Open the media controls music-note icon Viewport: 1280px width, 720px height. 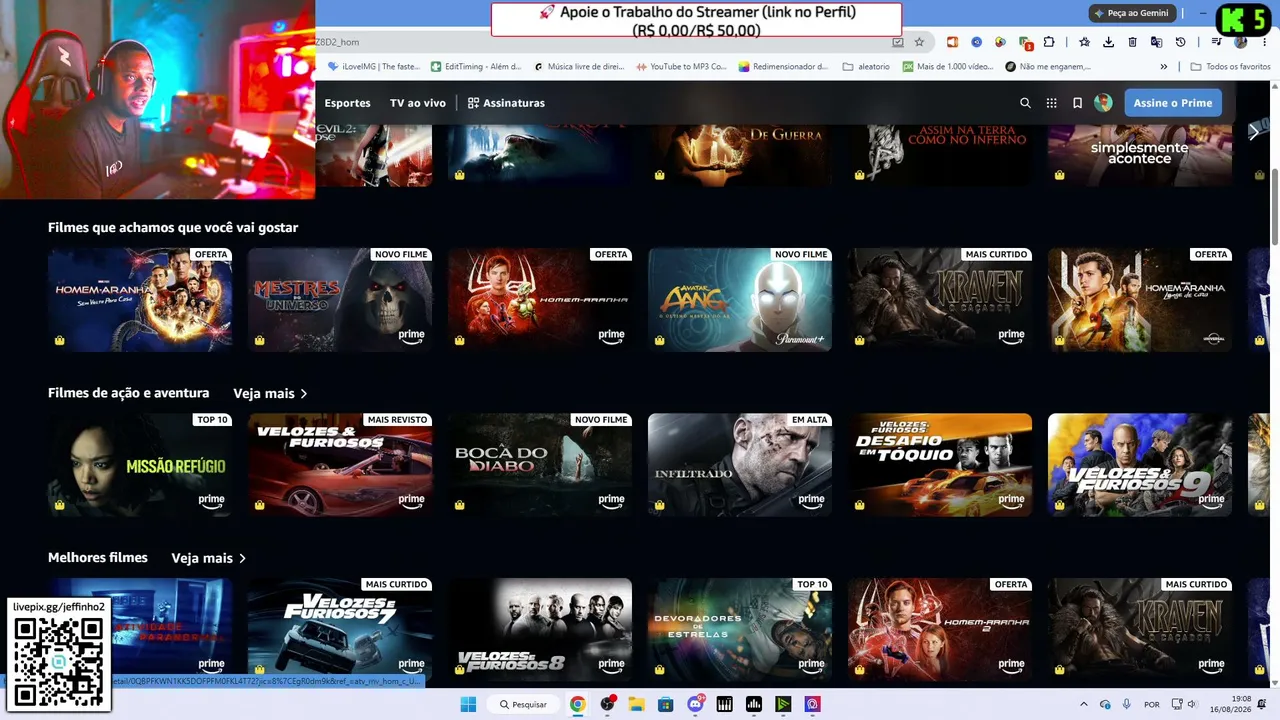(1216, 42)
